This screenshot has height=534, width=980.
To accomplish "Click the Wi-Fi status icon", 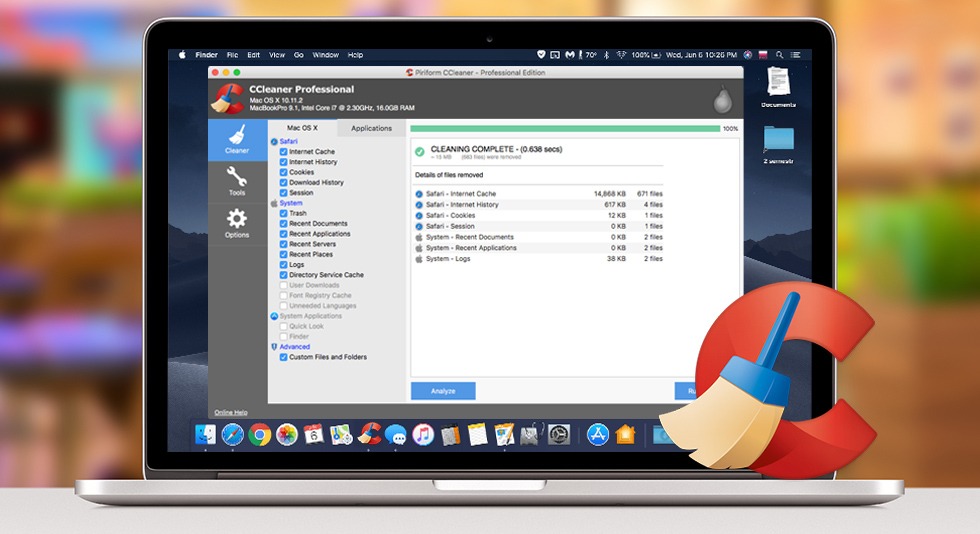I will 621,55.
